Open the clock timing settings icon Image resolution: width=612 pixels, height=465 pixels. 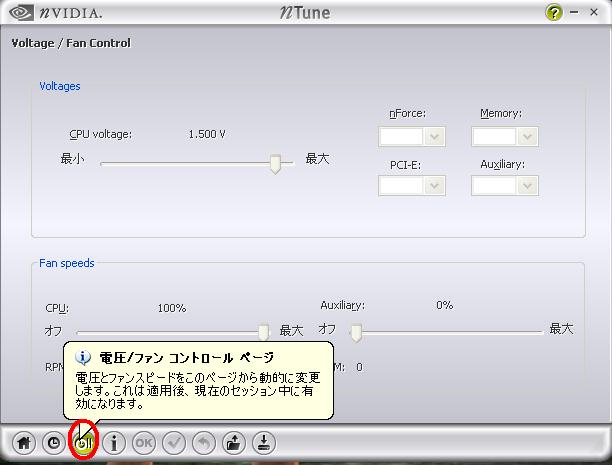pos(53,443)
